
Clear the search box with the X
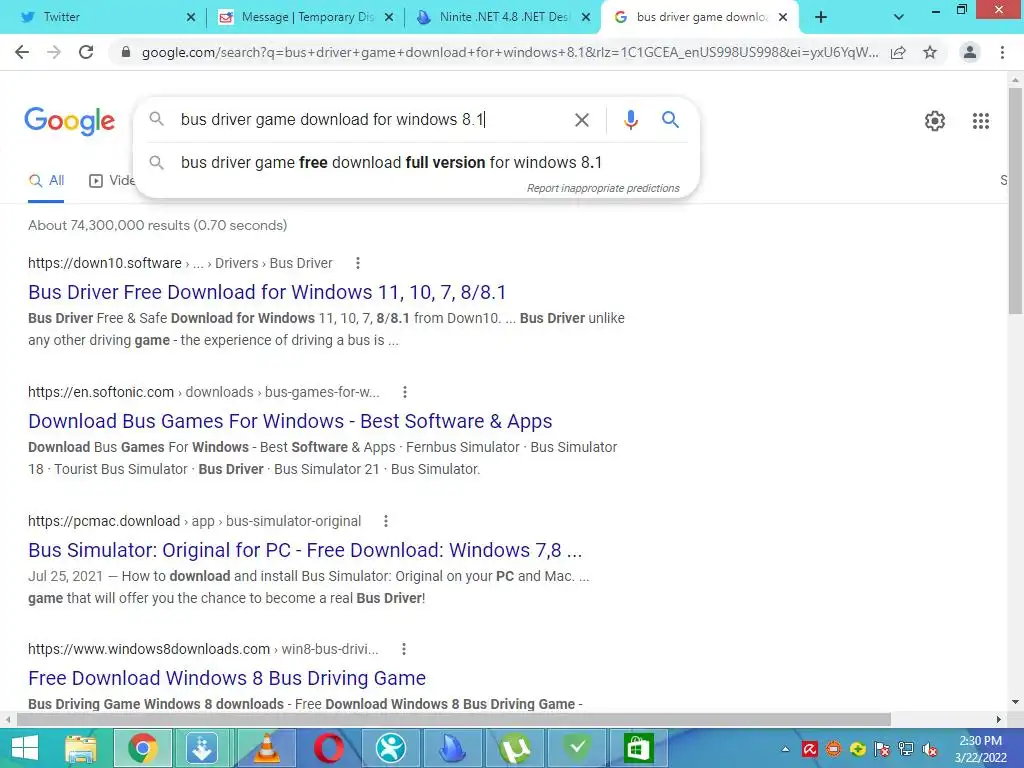(582, 120)
